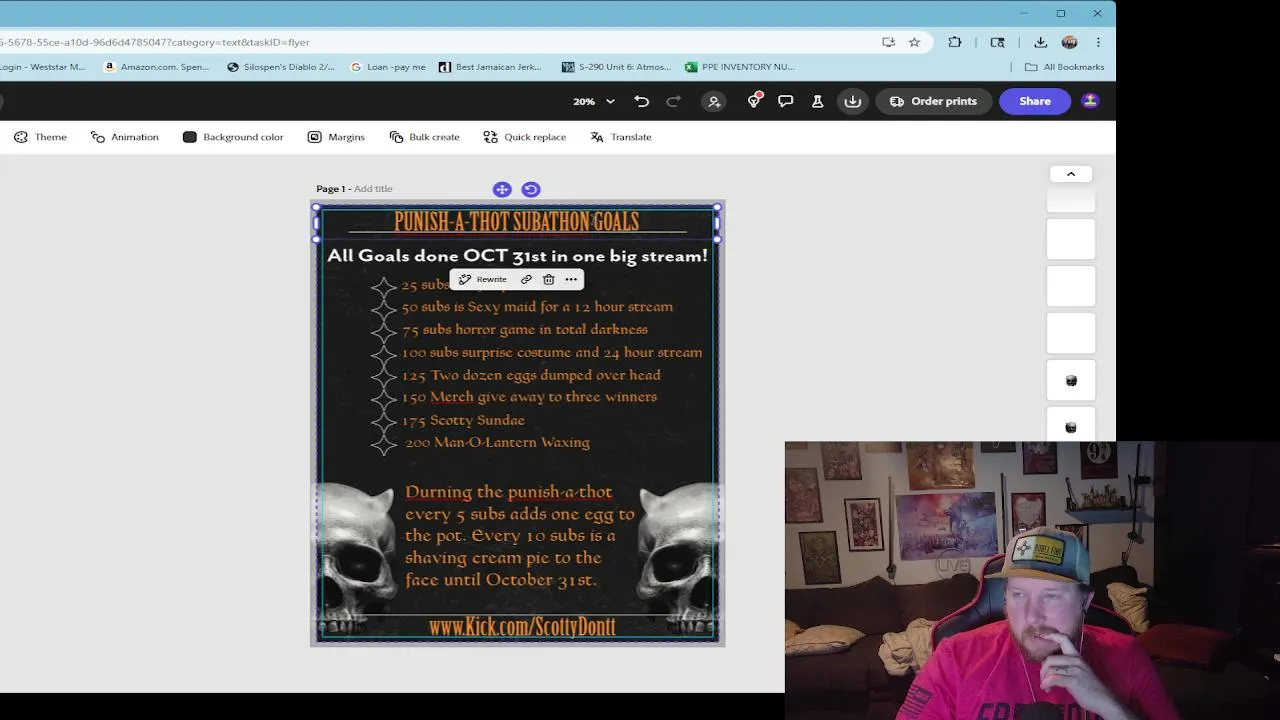Click the tab search icon in the browser toolbar
This screenshot has height=720, width=1280.
pyautogui.click(x=997, y=42)
